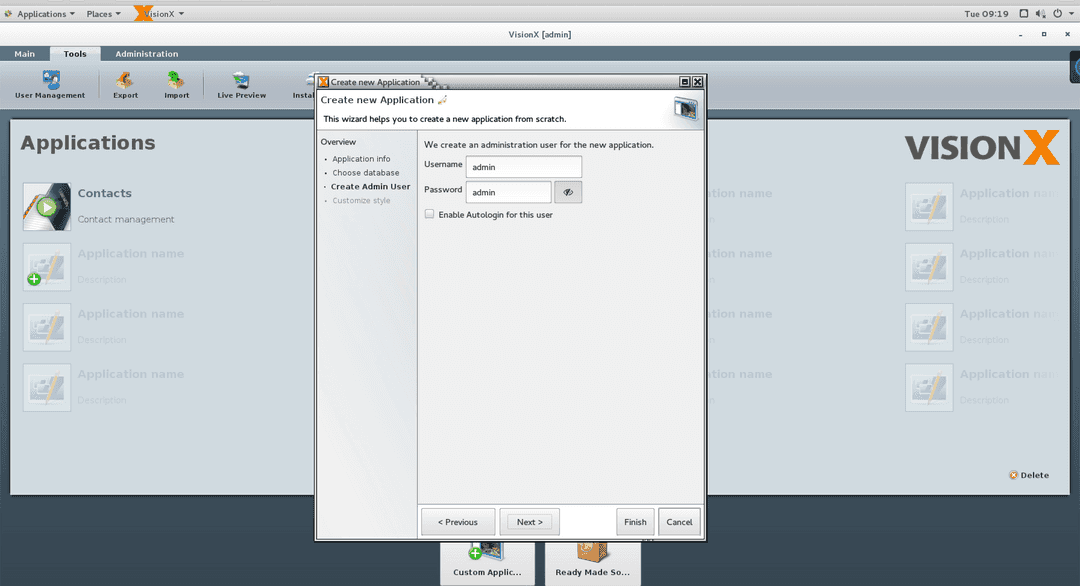Click the Import toolbar icon
This screenshot has width=1080, height=586.
click(x=176, y=85)
